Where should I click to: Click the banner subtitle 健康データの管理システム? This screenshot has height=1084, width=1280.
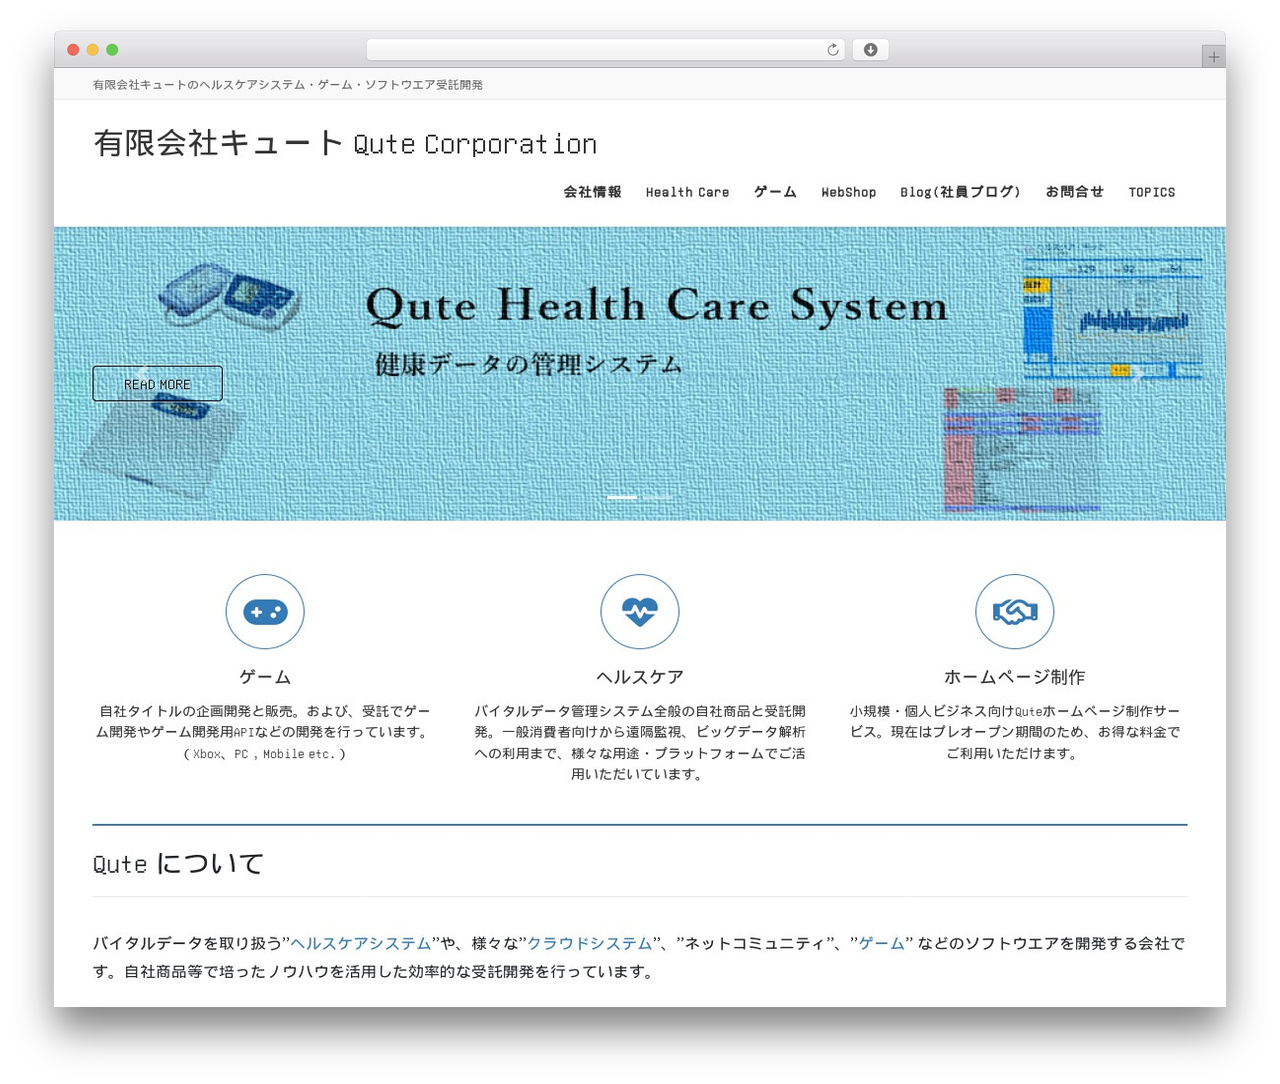(528, 364)
